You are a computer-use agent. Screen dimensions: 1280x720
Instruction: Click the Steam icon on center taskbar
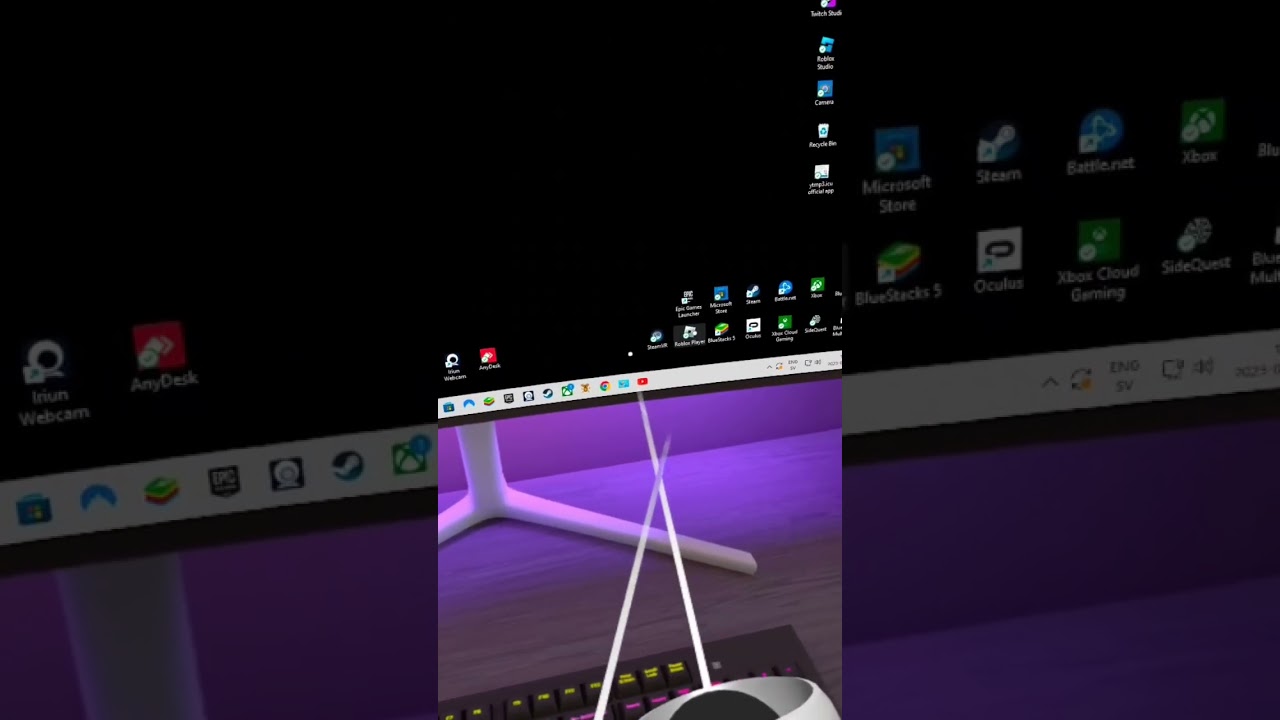pos(548,393)
